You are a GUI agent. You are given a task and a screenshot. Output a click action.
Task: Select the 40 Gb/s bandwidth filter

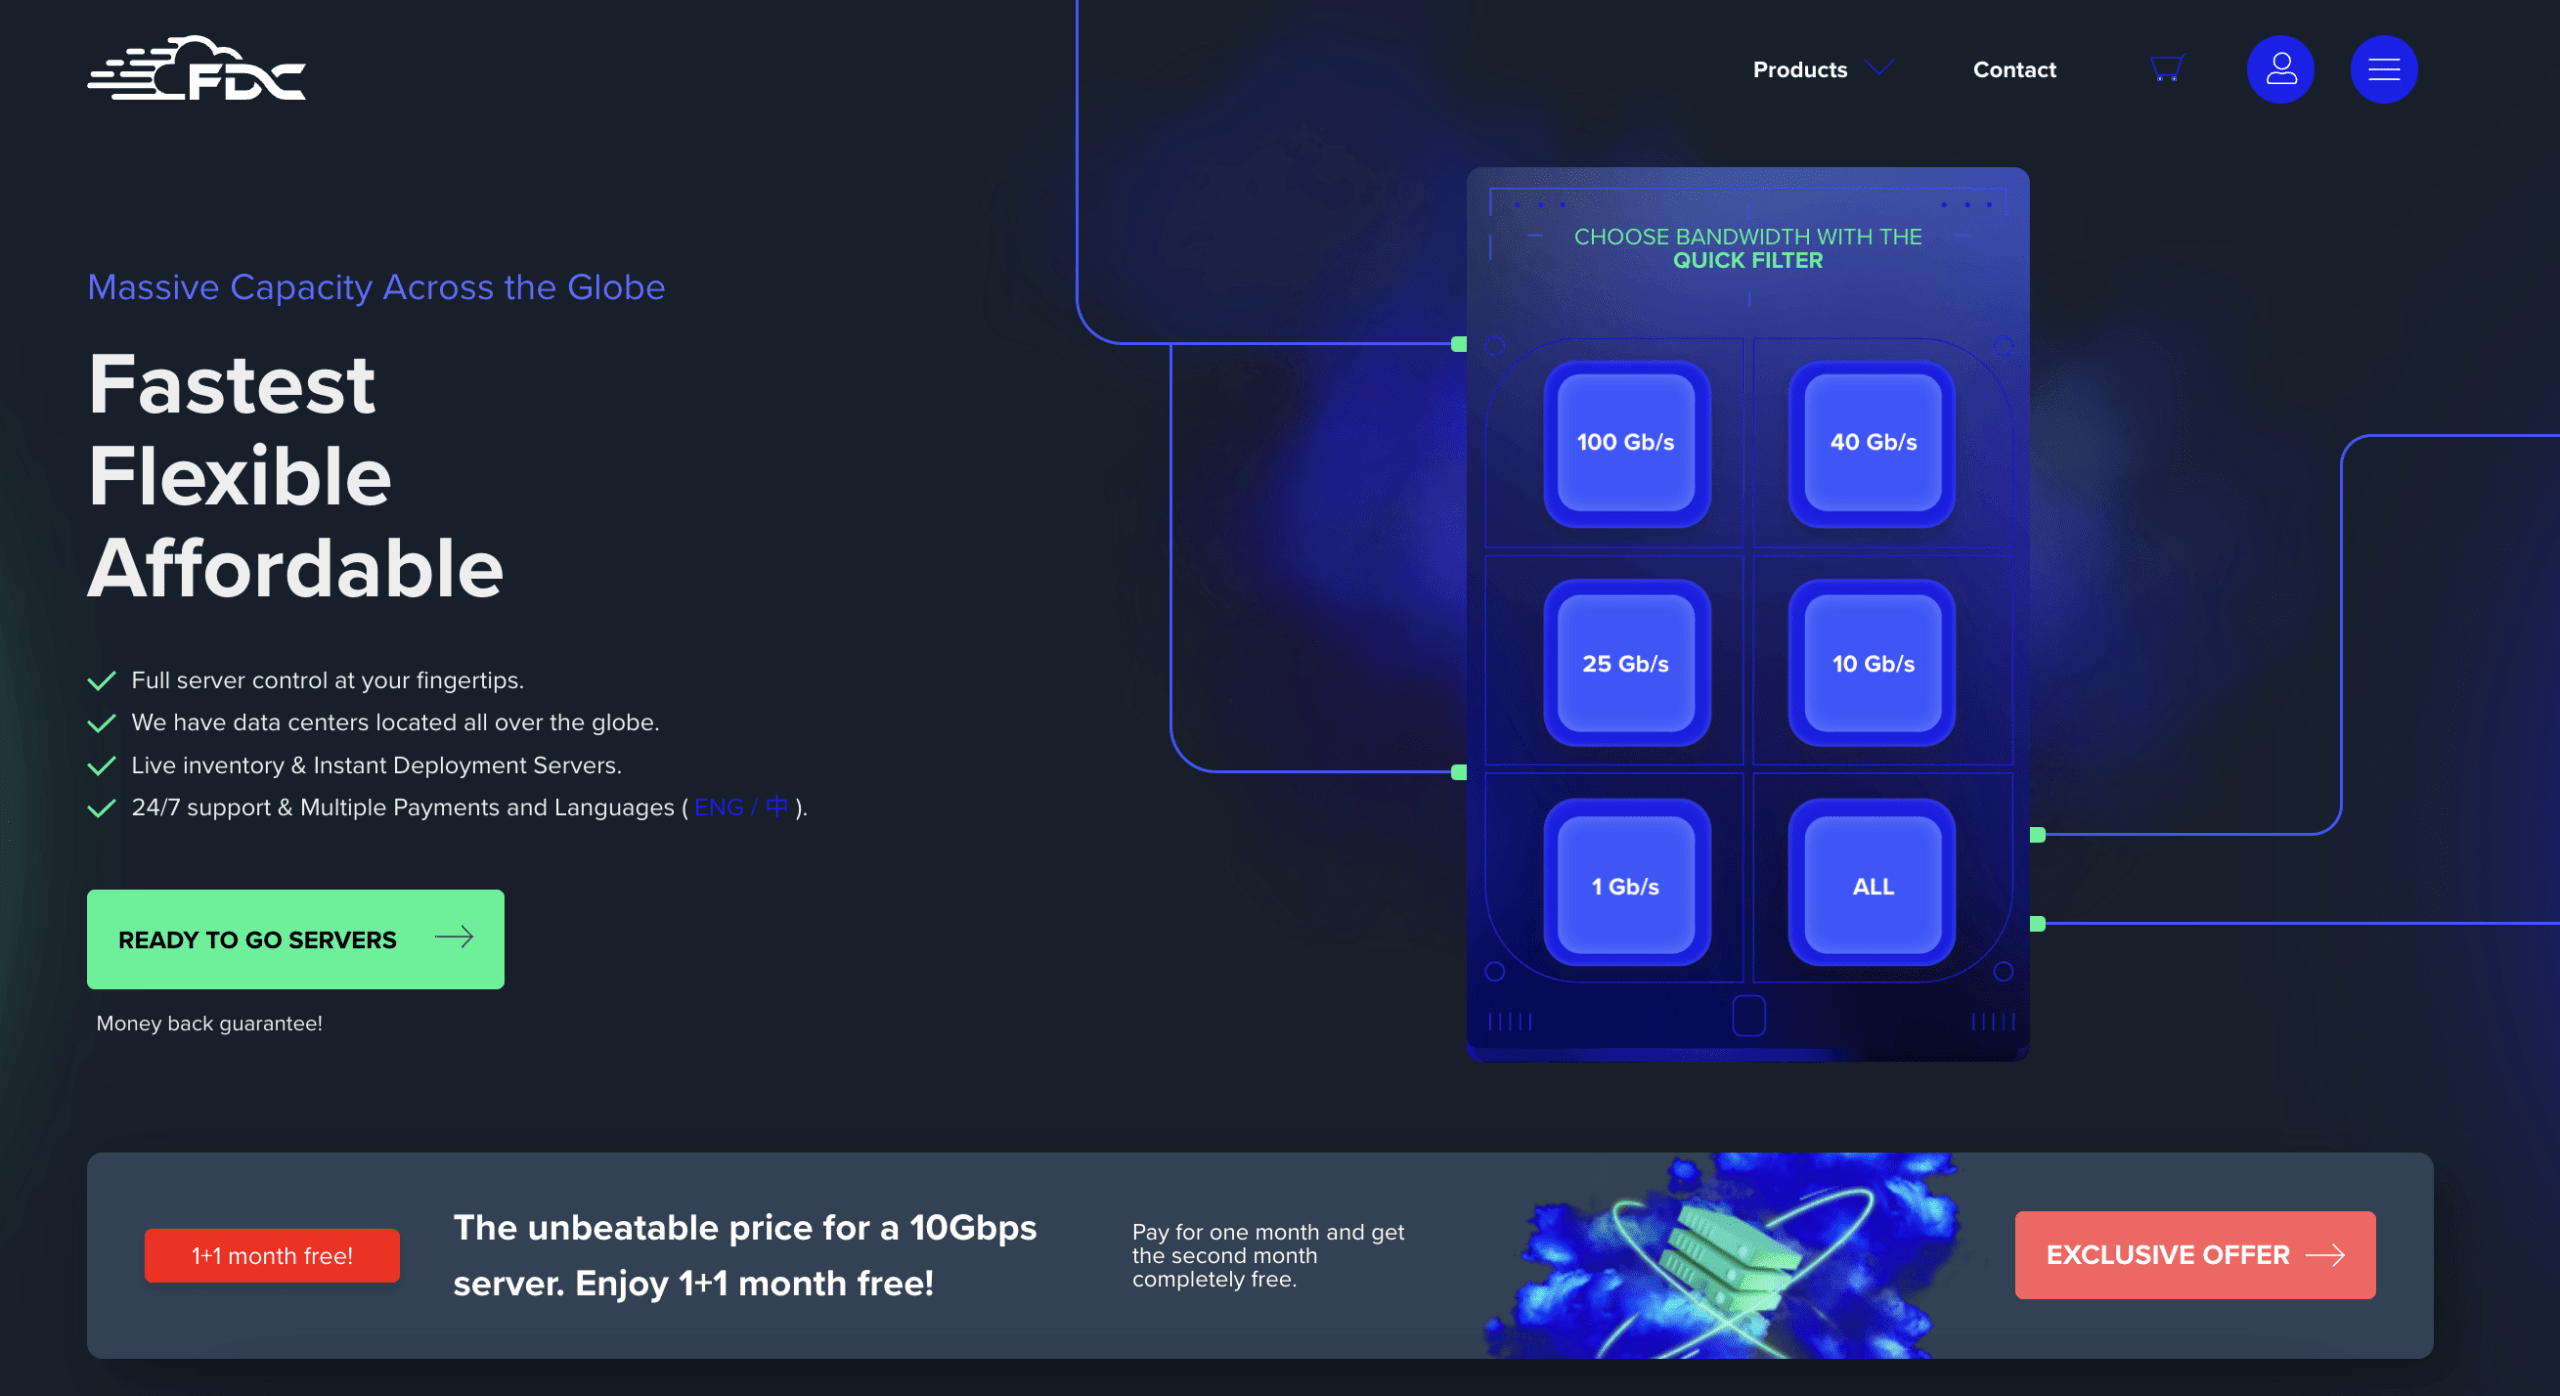[1872, 442]
